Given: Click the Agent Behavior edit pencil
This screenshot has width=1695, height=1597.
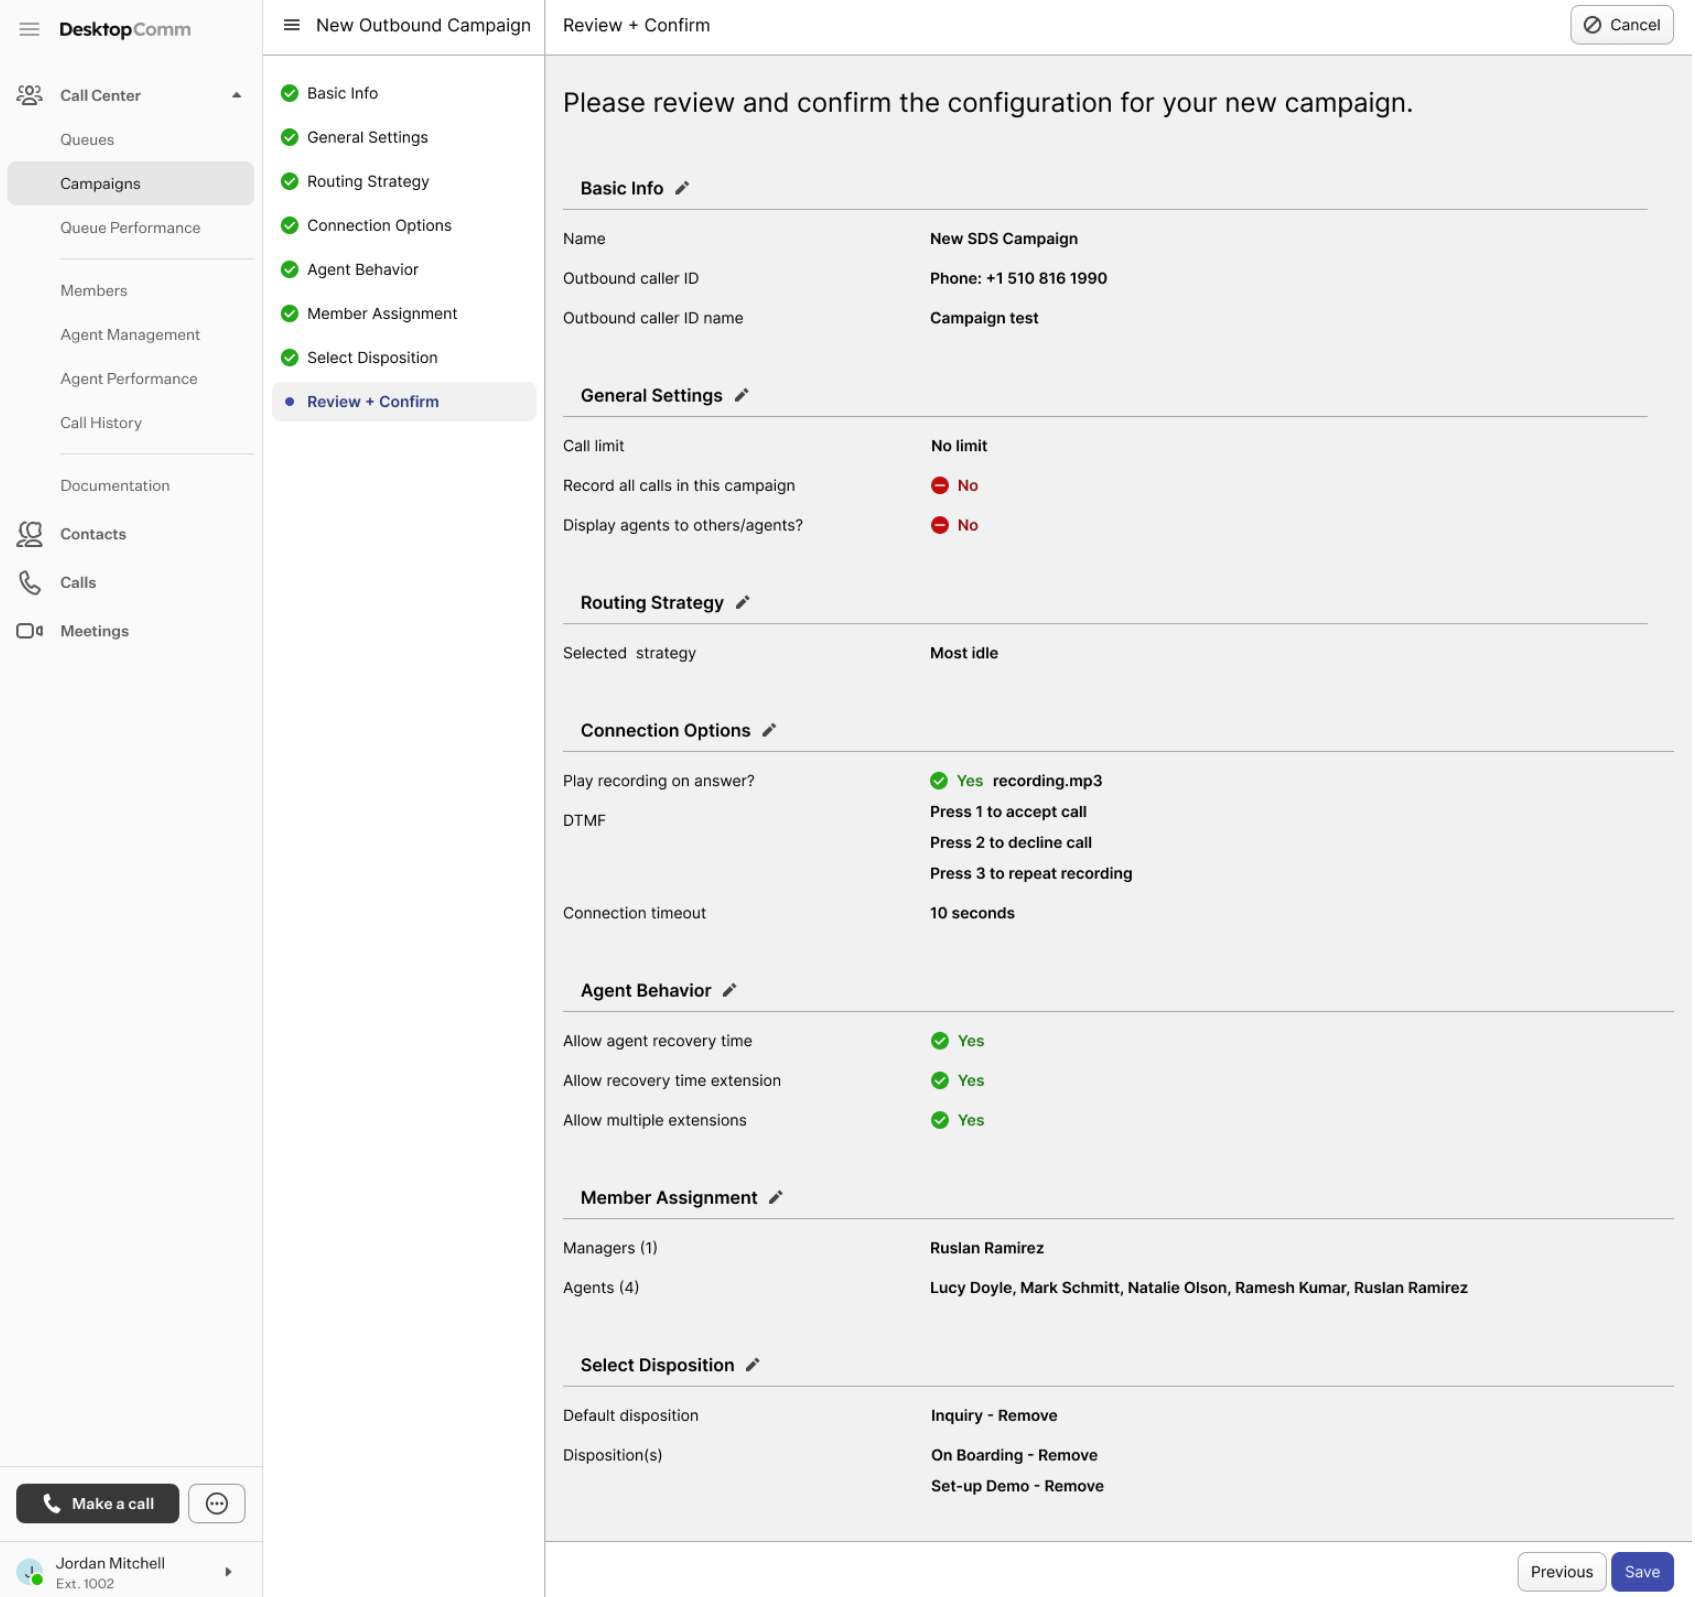Looking at the screenshot, I should coord(729,990).
